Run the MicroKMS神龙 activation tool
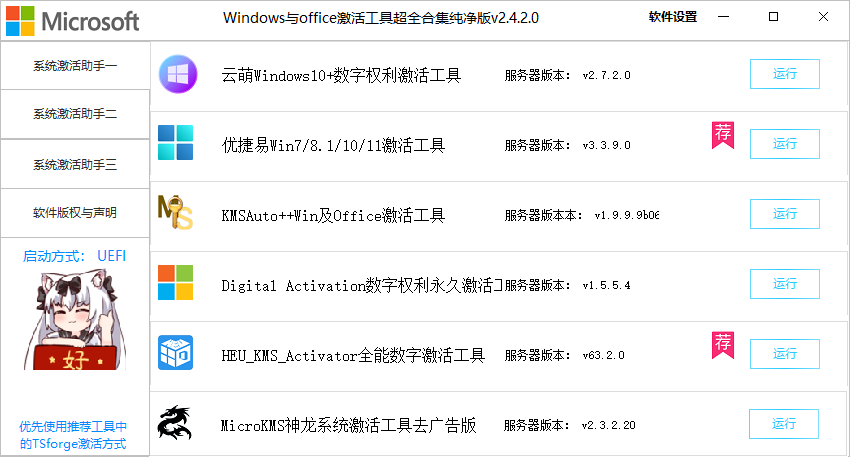 click(x=785, y=424)
